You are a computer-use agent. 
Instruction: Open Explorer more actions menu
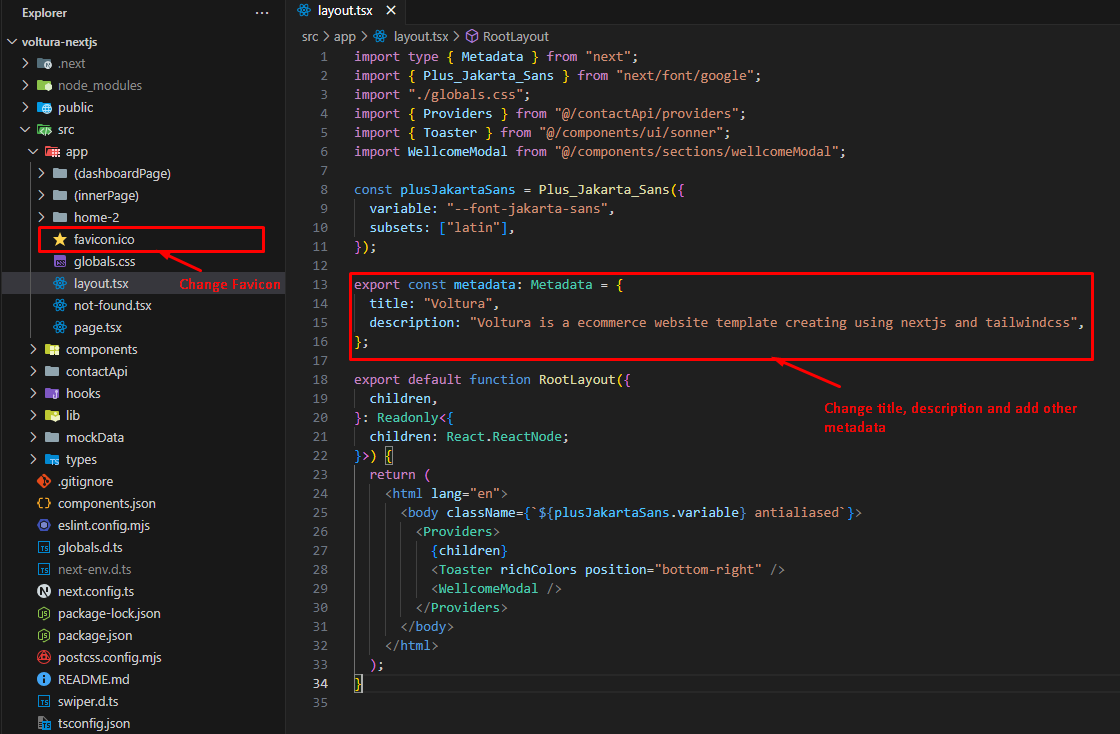261,12
